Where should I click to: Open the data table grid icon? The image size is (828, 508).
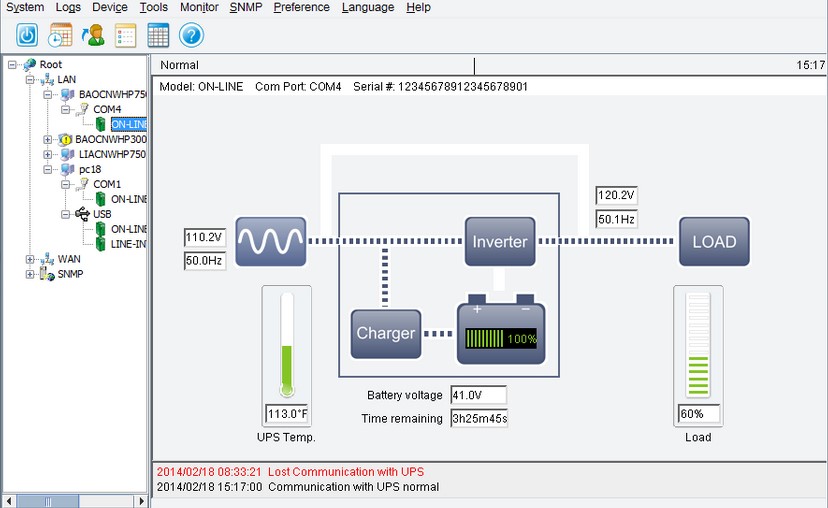(x=158, y=35)
